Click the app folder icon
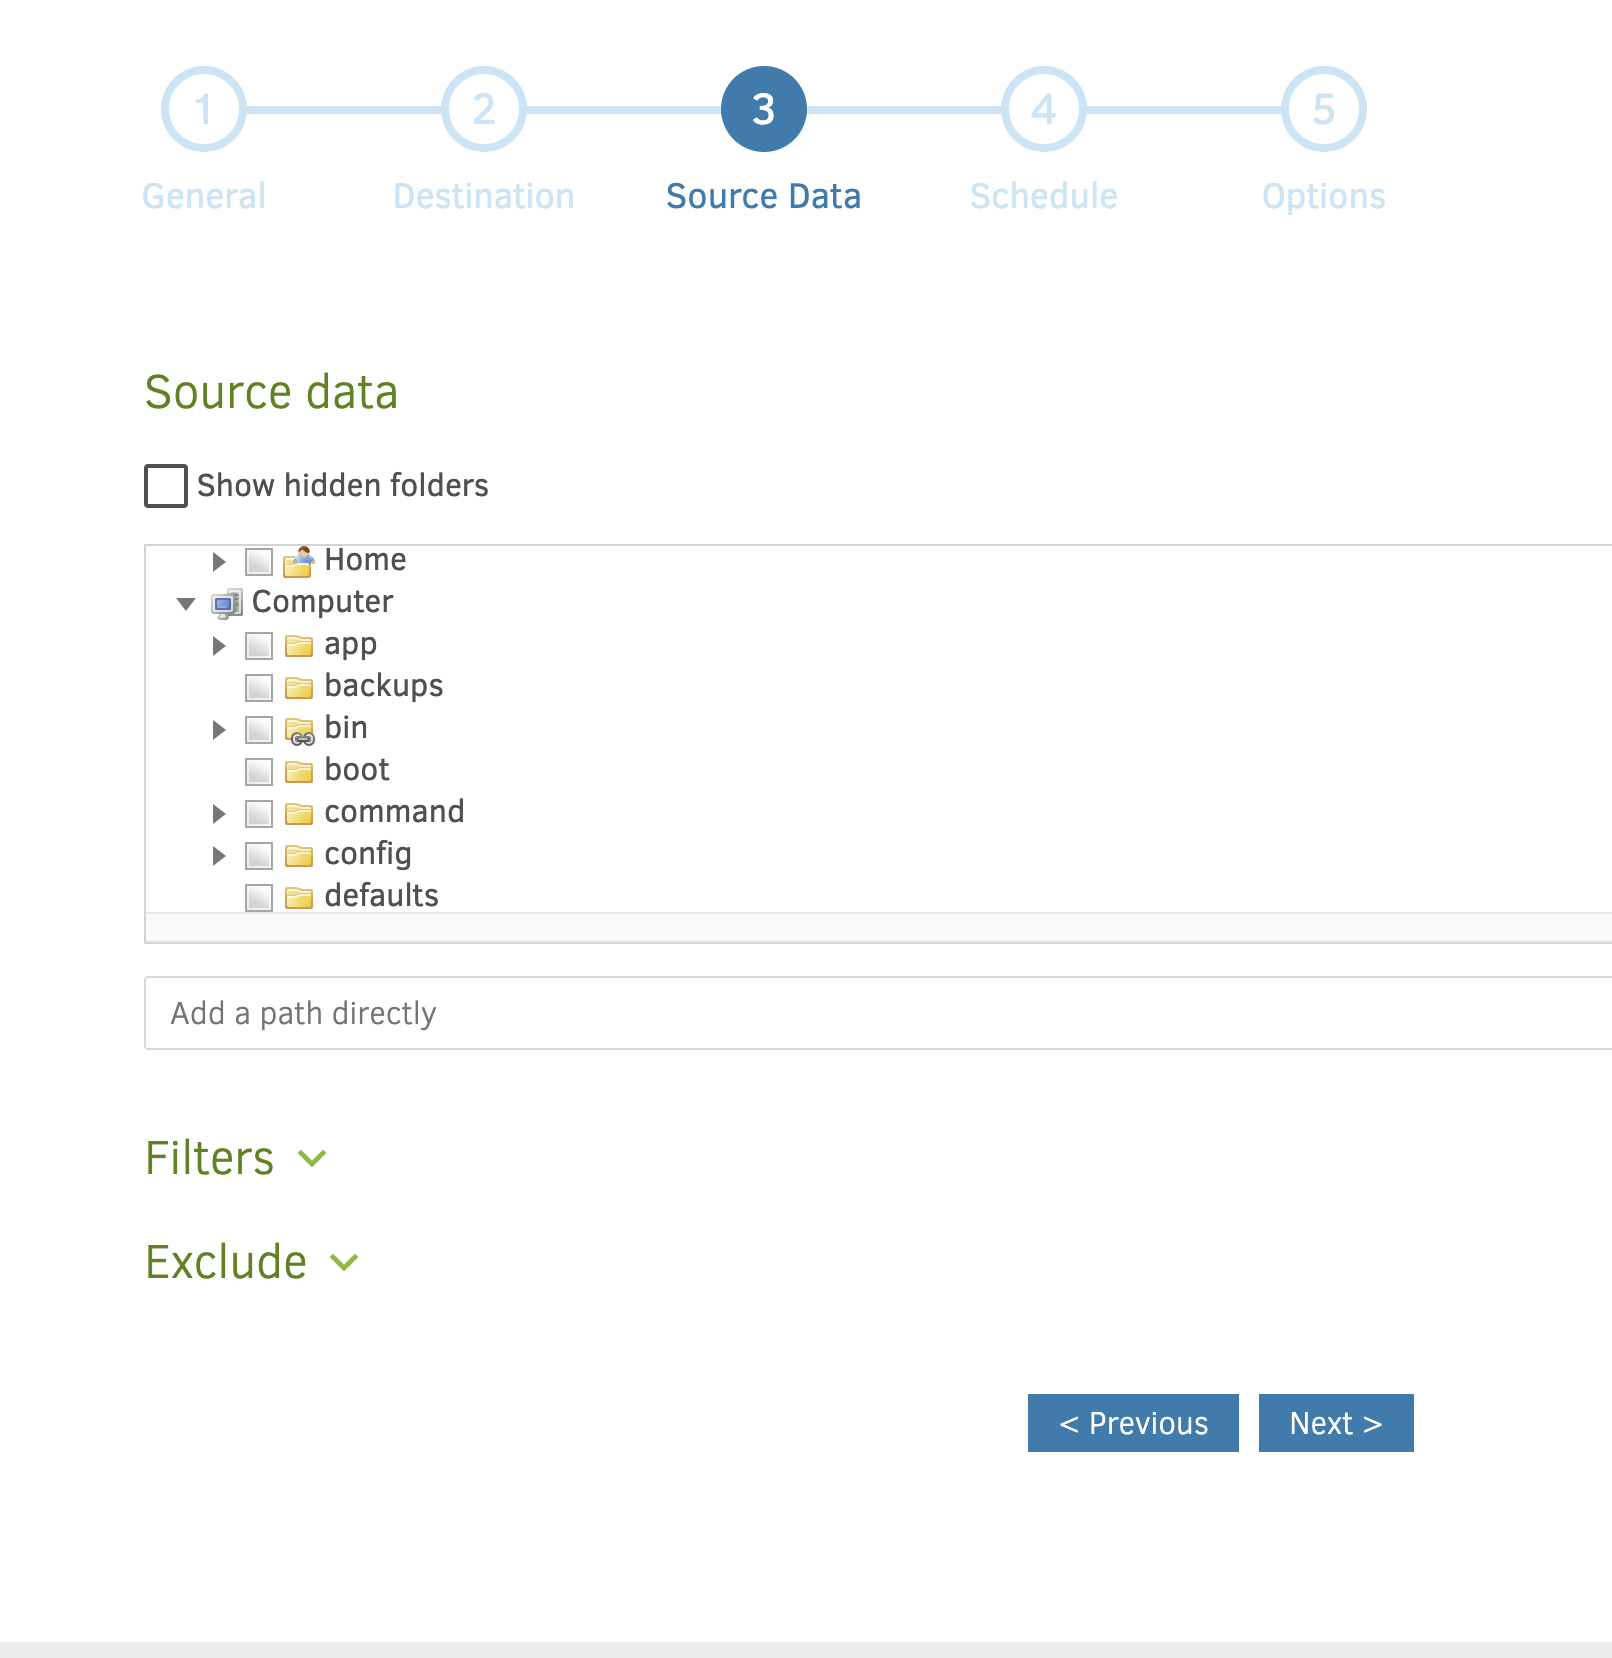The width and height of the screenshot is (1612, 1658). coord(298,646)
